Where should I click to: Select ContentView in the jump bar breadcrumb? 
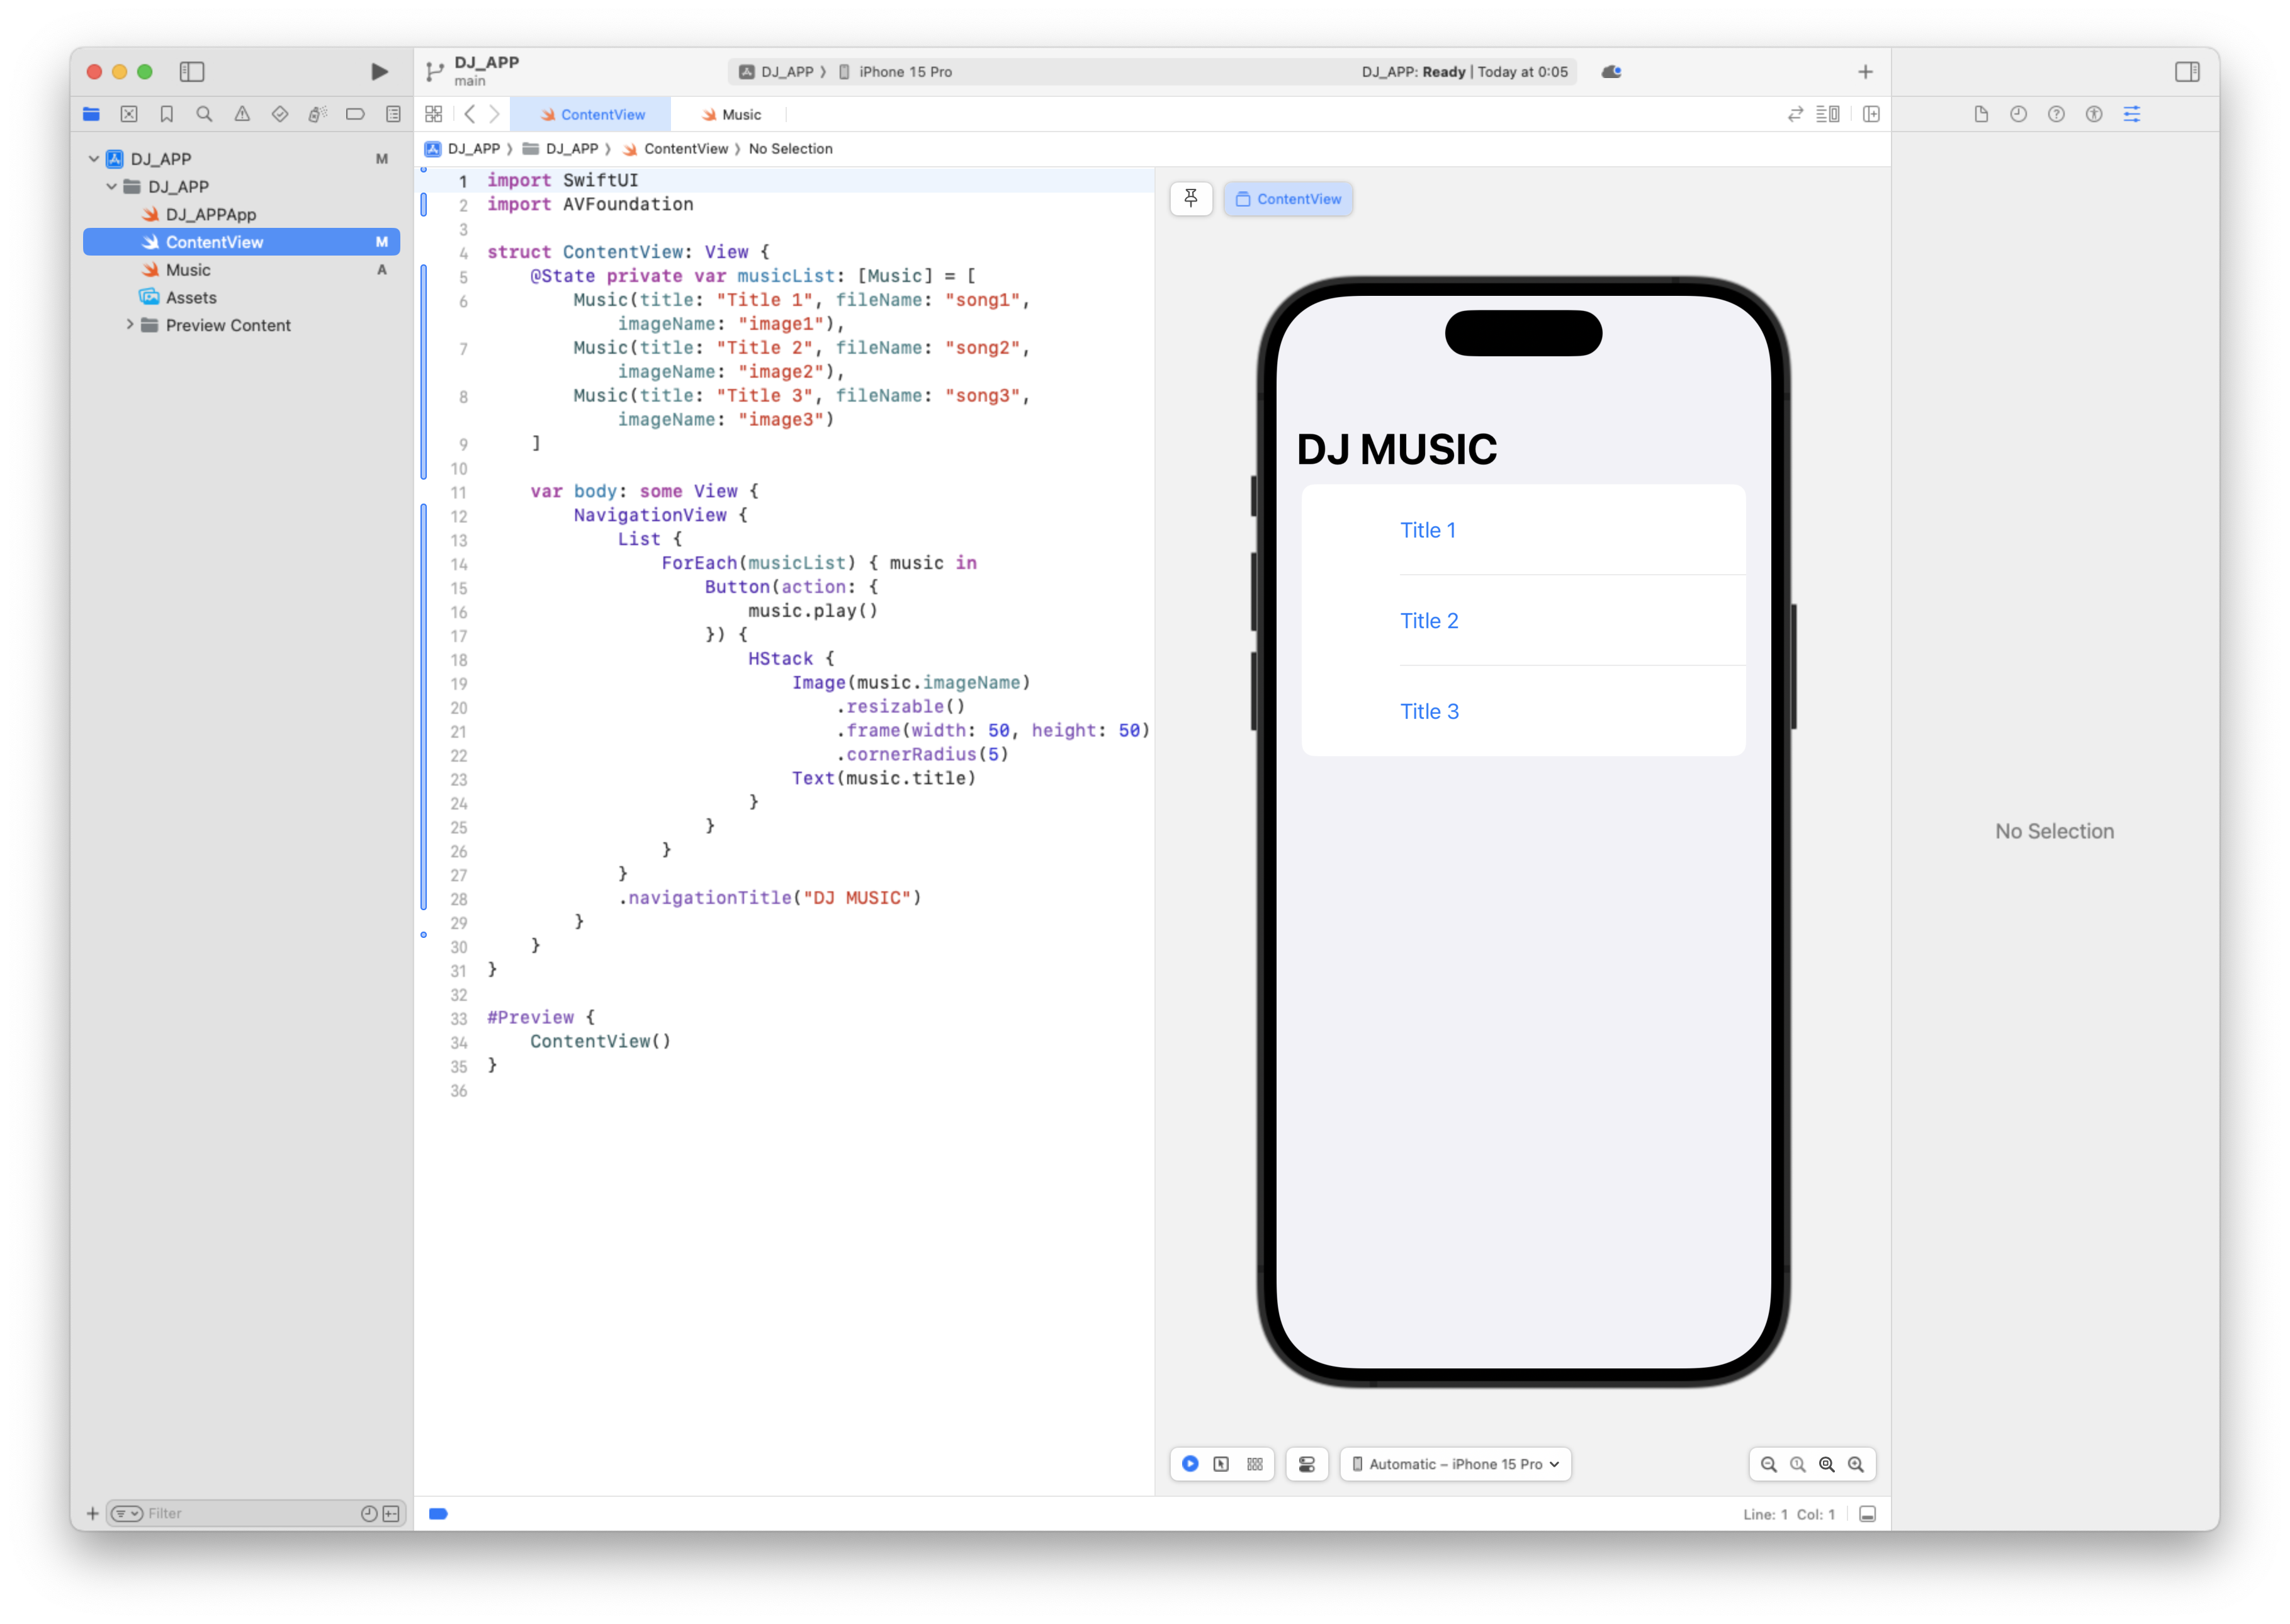click(686, 148)
